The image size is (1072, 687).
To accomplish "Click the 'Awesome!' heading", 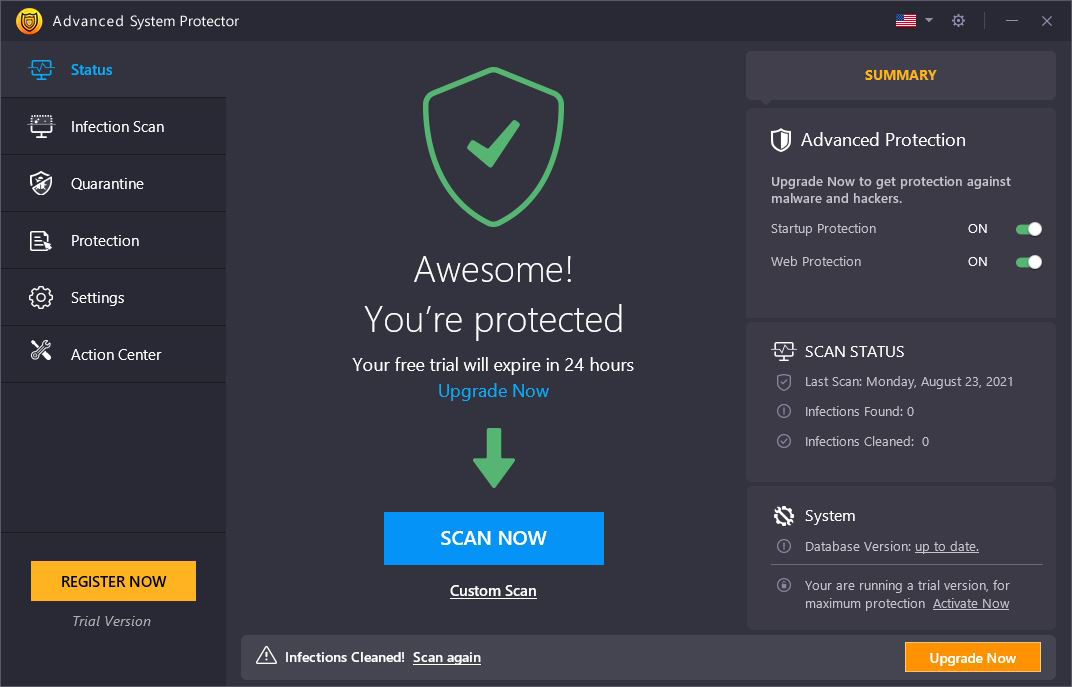I will [x=494, y=269].
